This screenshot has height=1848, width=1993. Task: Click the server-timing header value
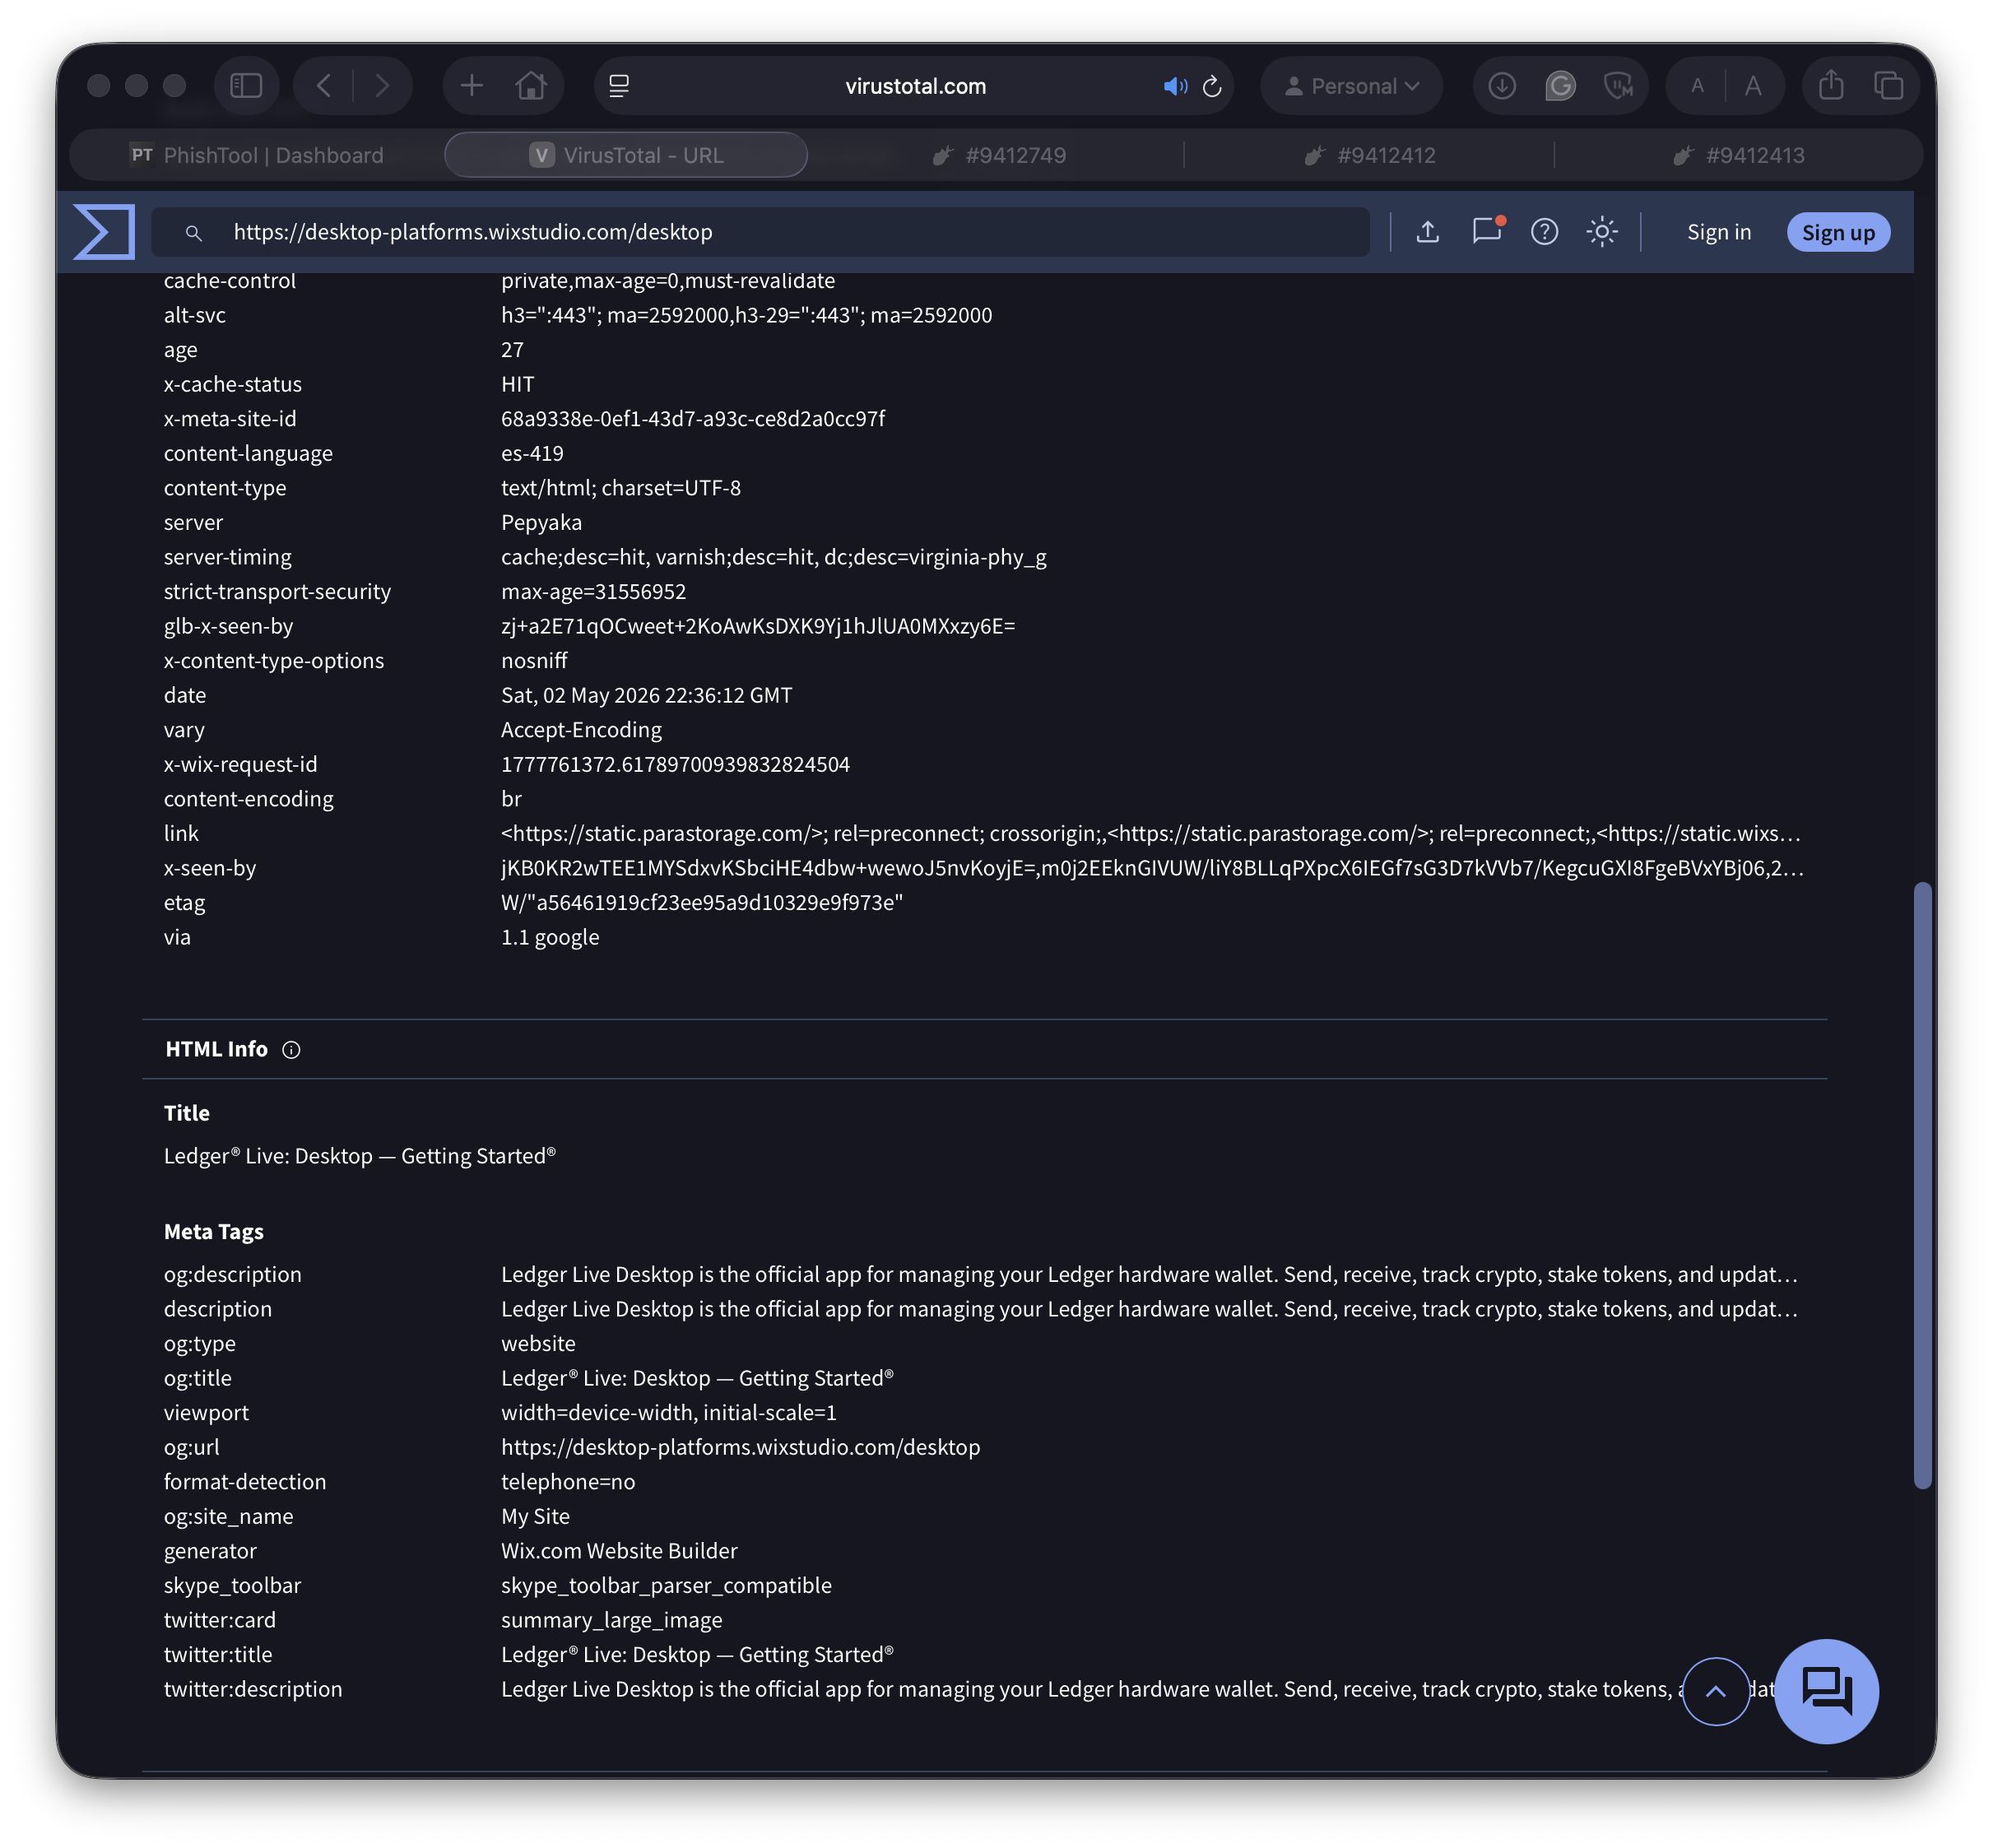tap(774, 557)
